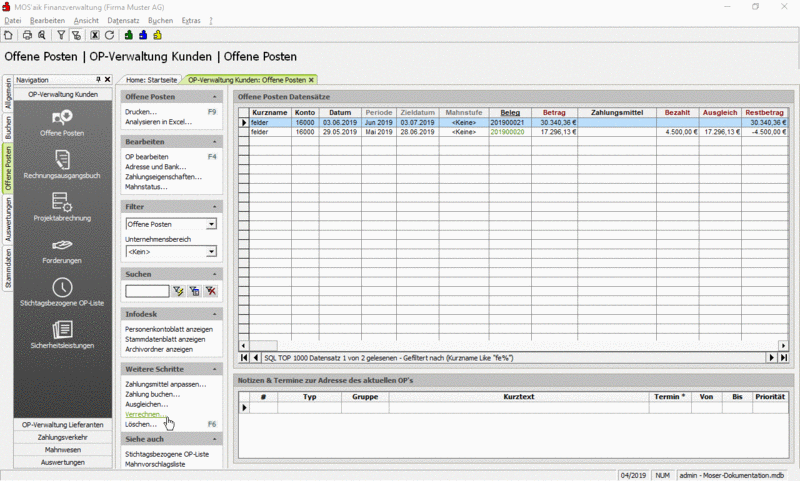This screenshot has width=800, height=481.
Task: Click the Suchen text input field
Action: point(147,291)
